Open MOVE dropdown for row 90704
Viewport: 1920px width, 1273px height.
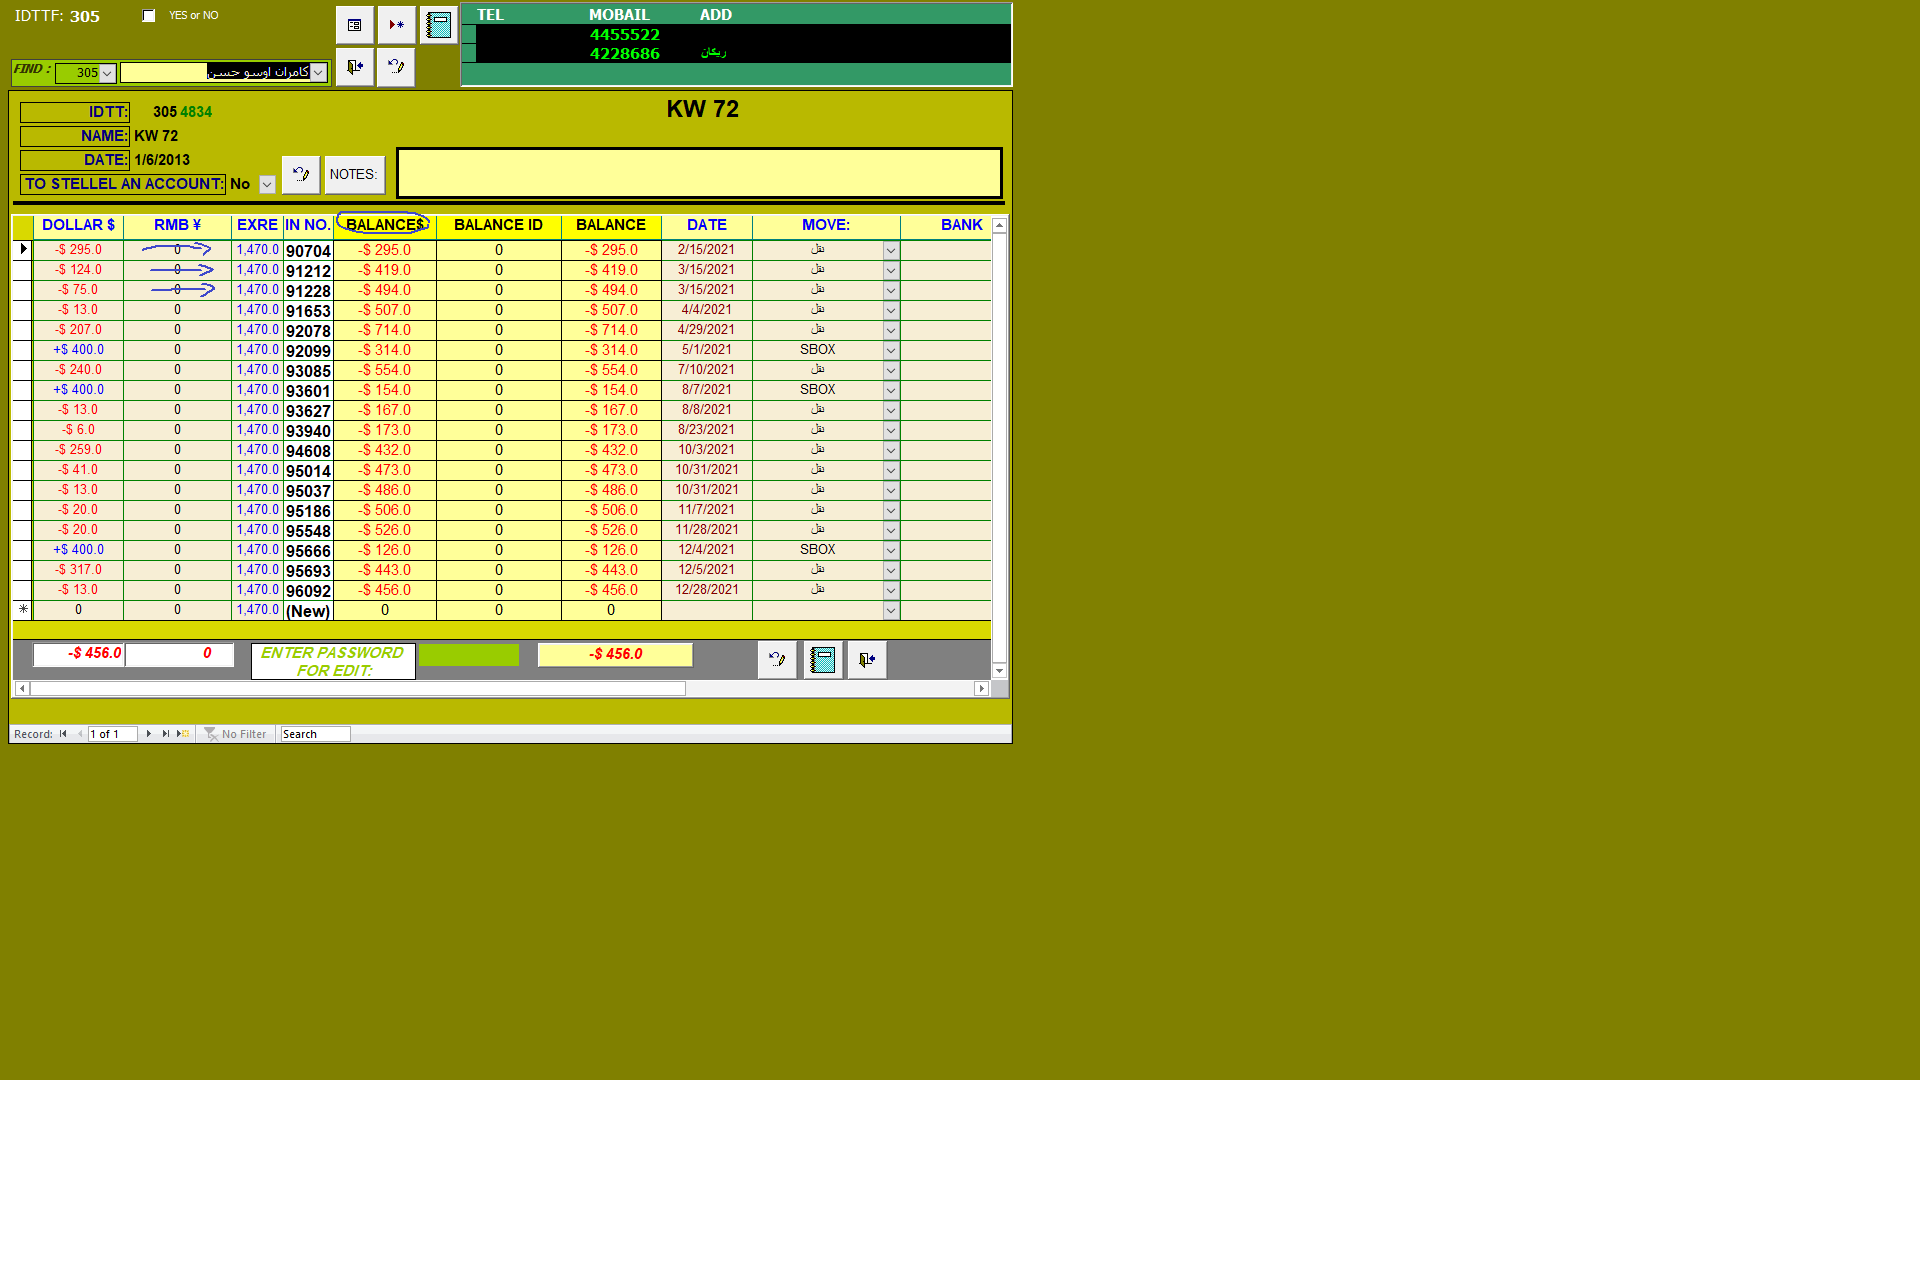[x=891, y=251]
